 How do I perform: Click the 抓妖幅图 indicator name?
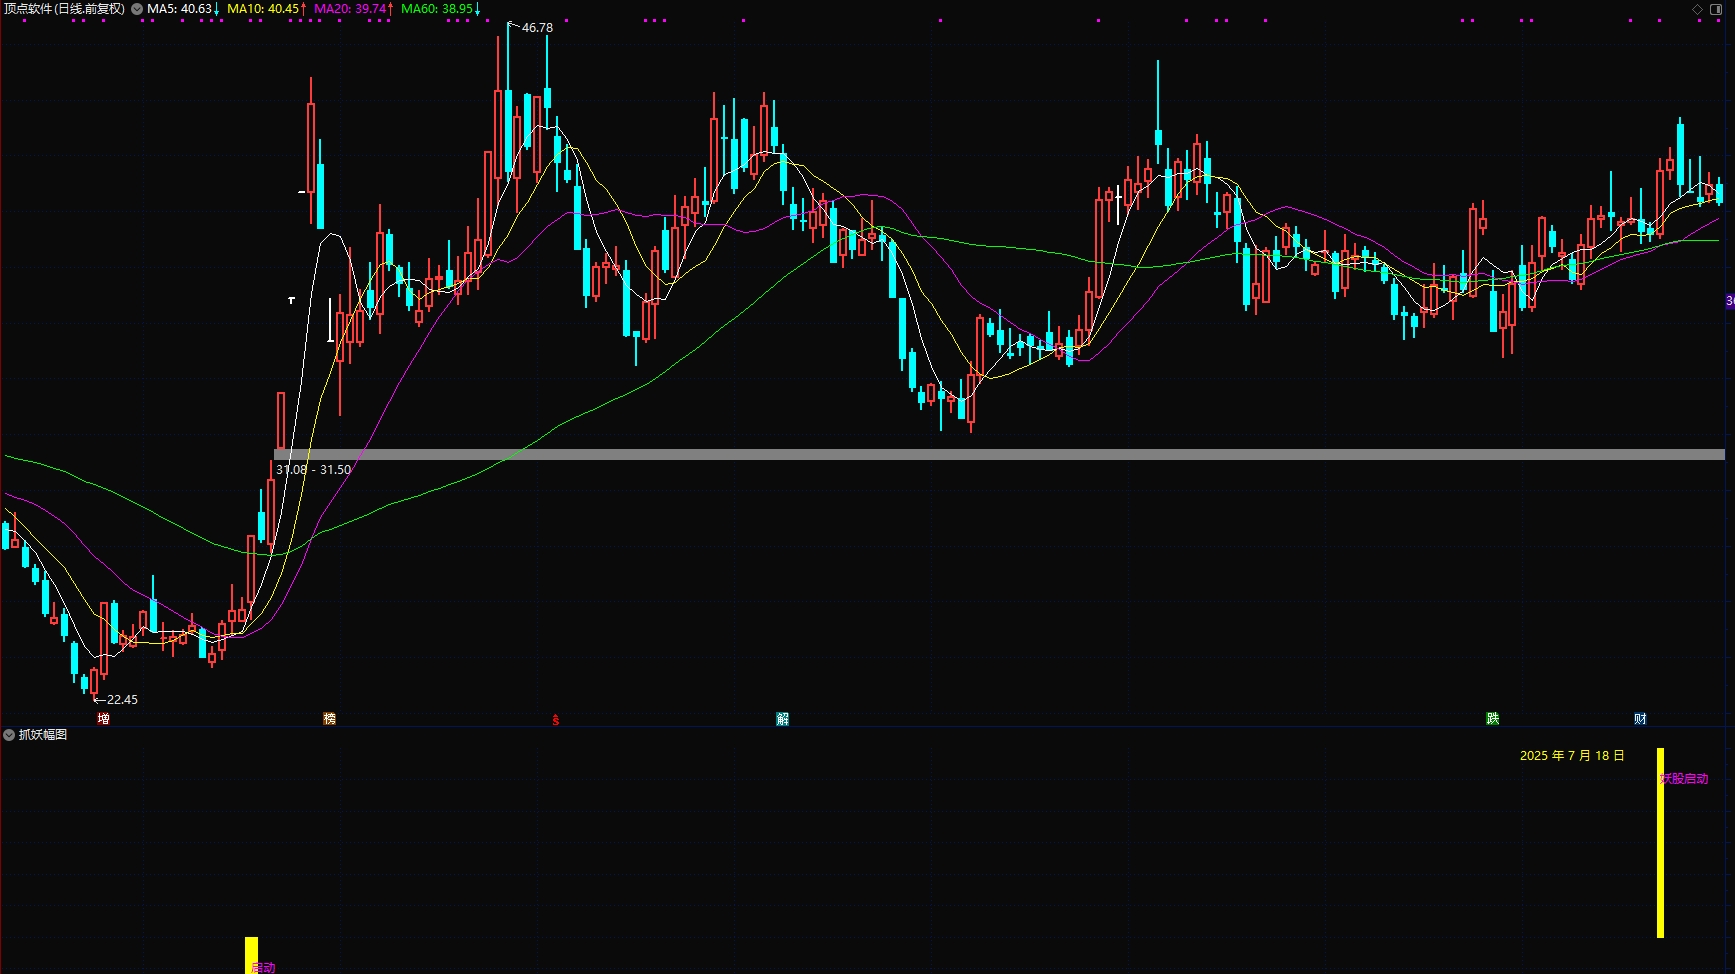tap(43, 735)
